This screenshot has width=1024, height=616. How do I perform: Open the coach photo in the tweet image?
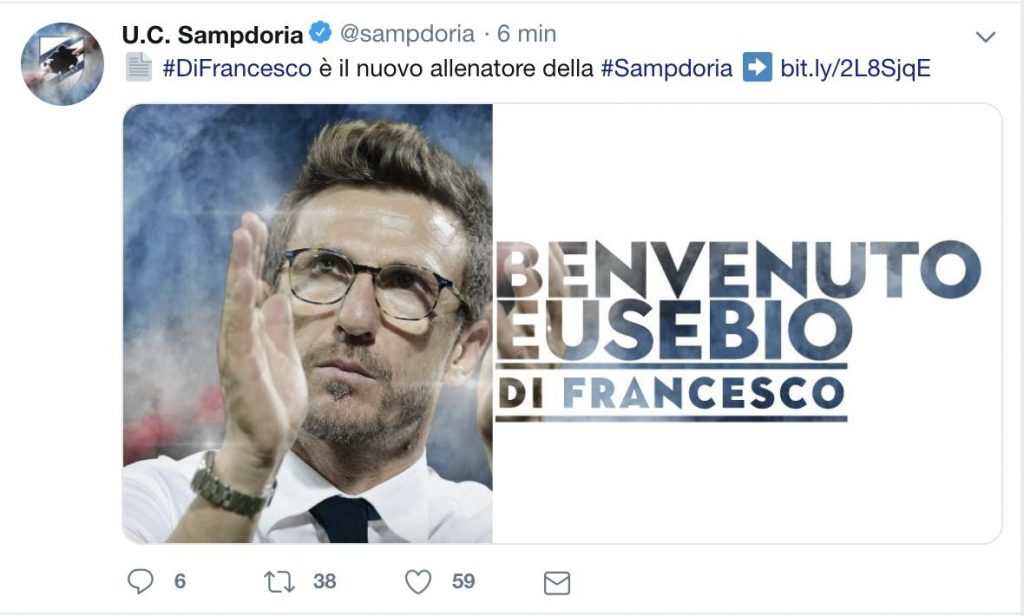click(x=308, y=323)
